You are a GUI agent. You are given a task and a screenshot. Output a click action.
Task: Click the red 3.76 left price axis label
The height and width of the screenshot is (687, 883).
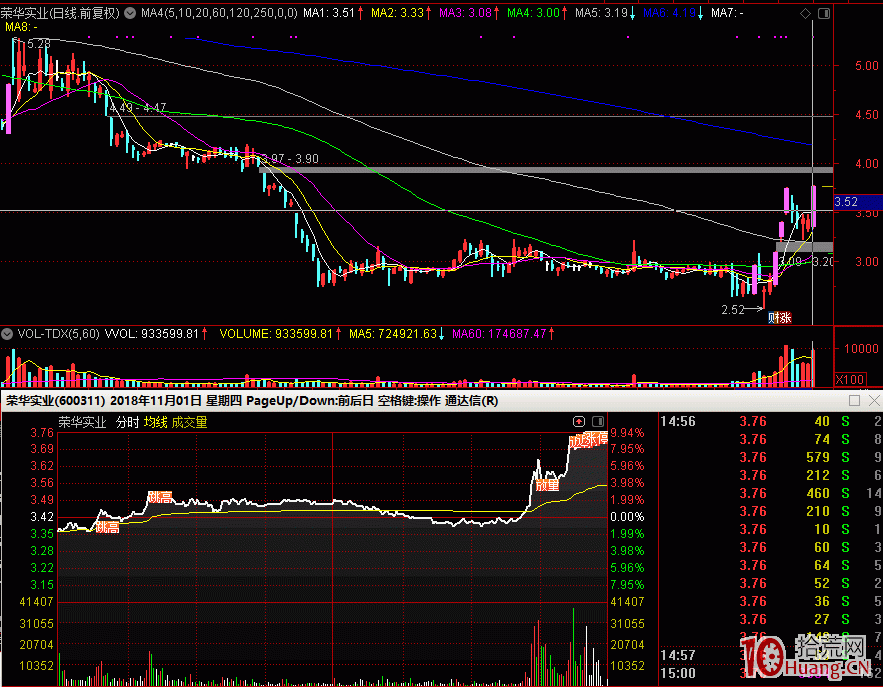click(x=42, y=432)
